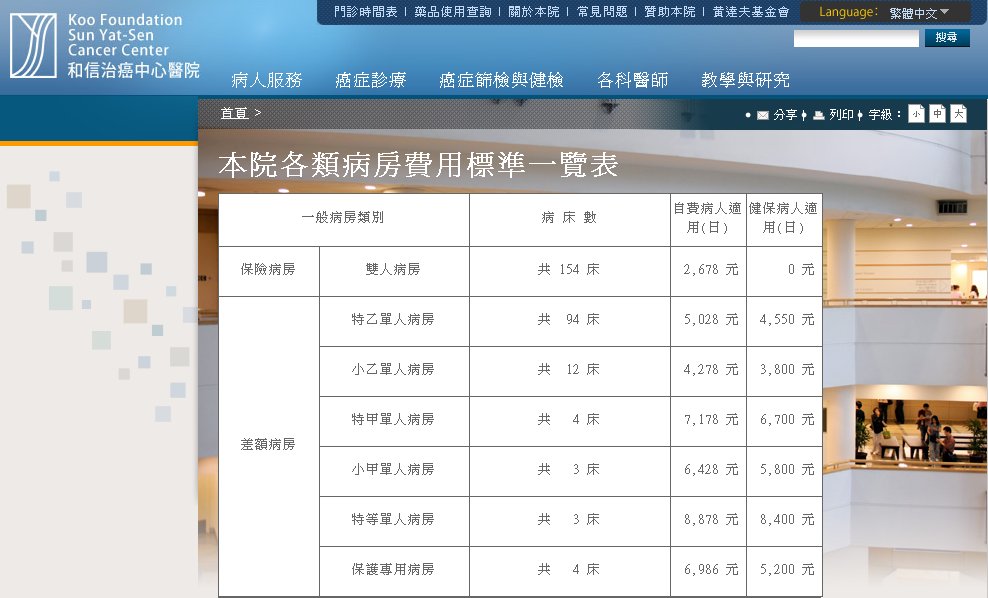
Task: Open 贊助本院 link
Action: 670,12
